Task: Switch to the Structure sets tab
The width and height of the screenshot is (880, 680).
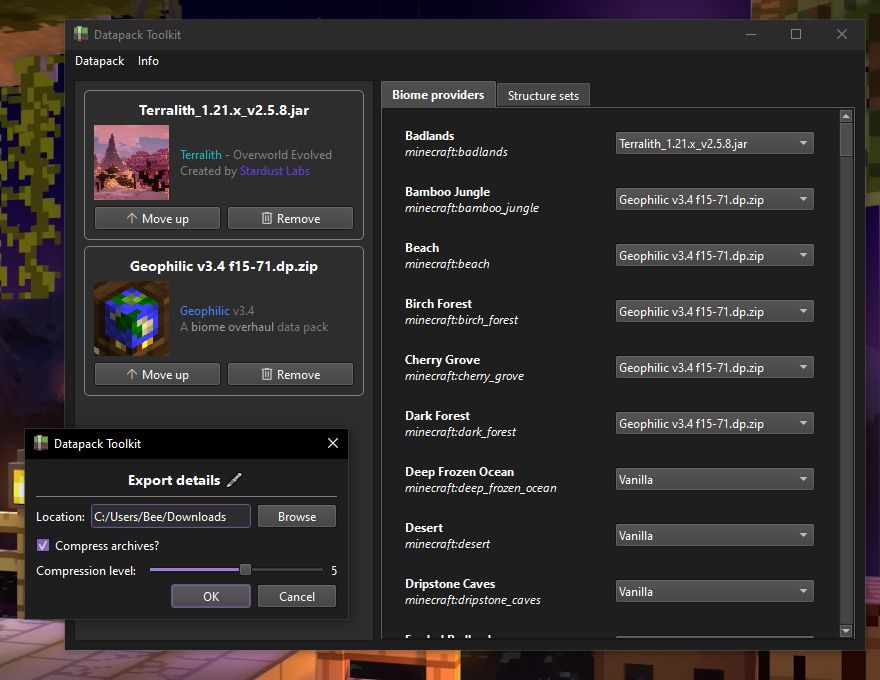Action: tap(543, 95)
